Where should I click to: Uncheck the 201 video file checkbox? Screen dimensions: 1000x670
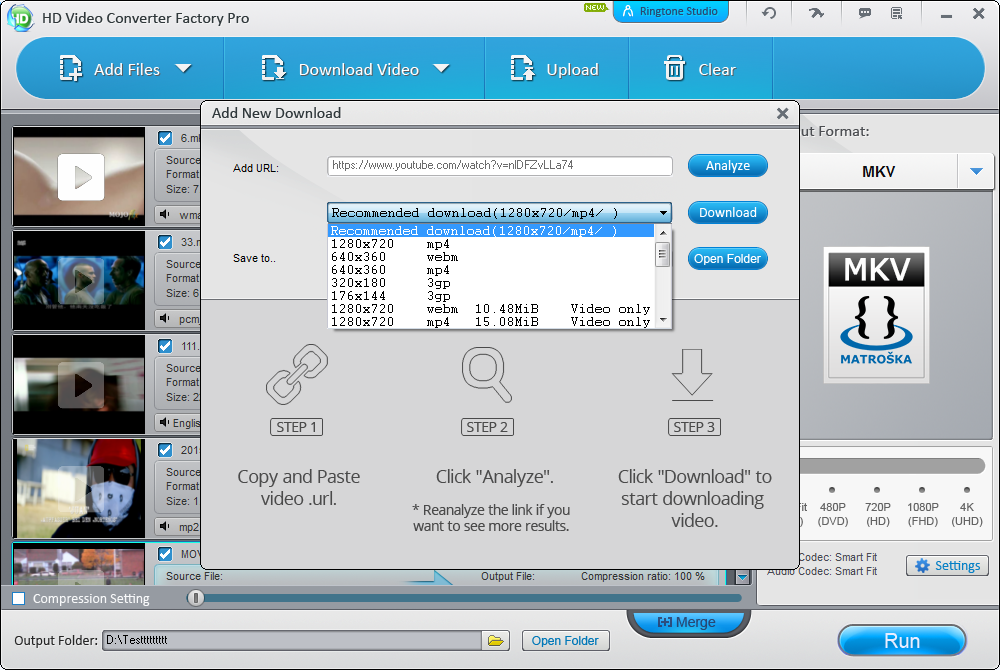[165, 449]
